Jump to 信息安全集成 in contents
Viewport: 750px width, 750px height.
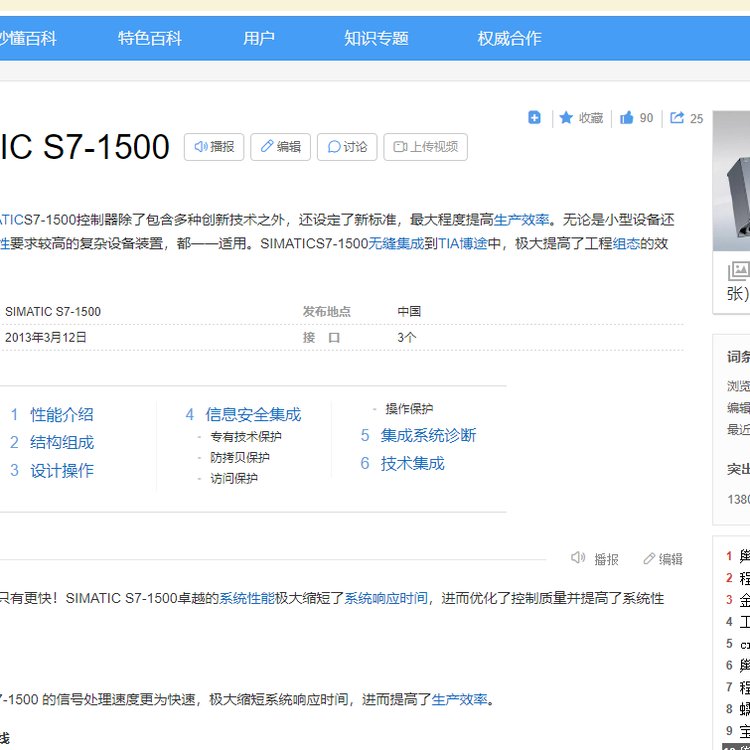coord(252,414)
